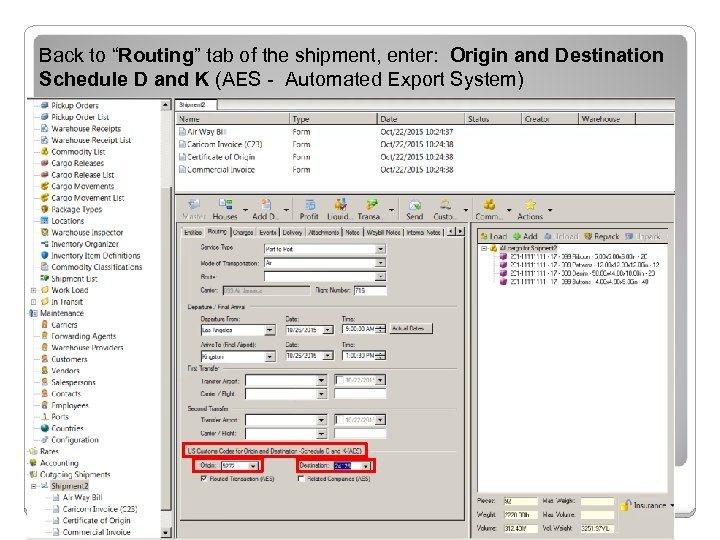Select the Certificate of Origin document row
The height and width of the screenshot is (540, 720).
point(425,157)
